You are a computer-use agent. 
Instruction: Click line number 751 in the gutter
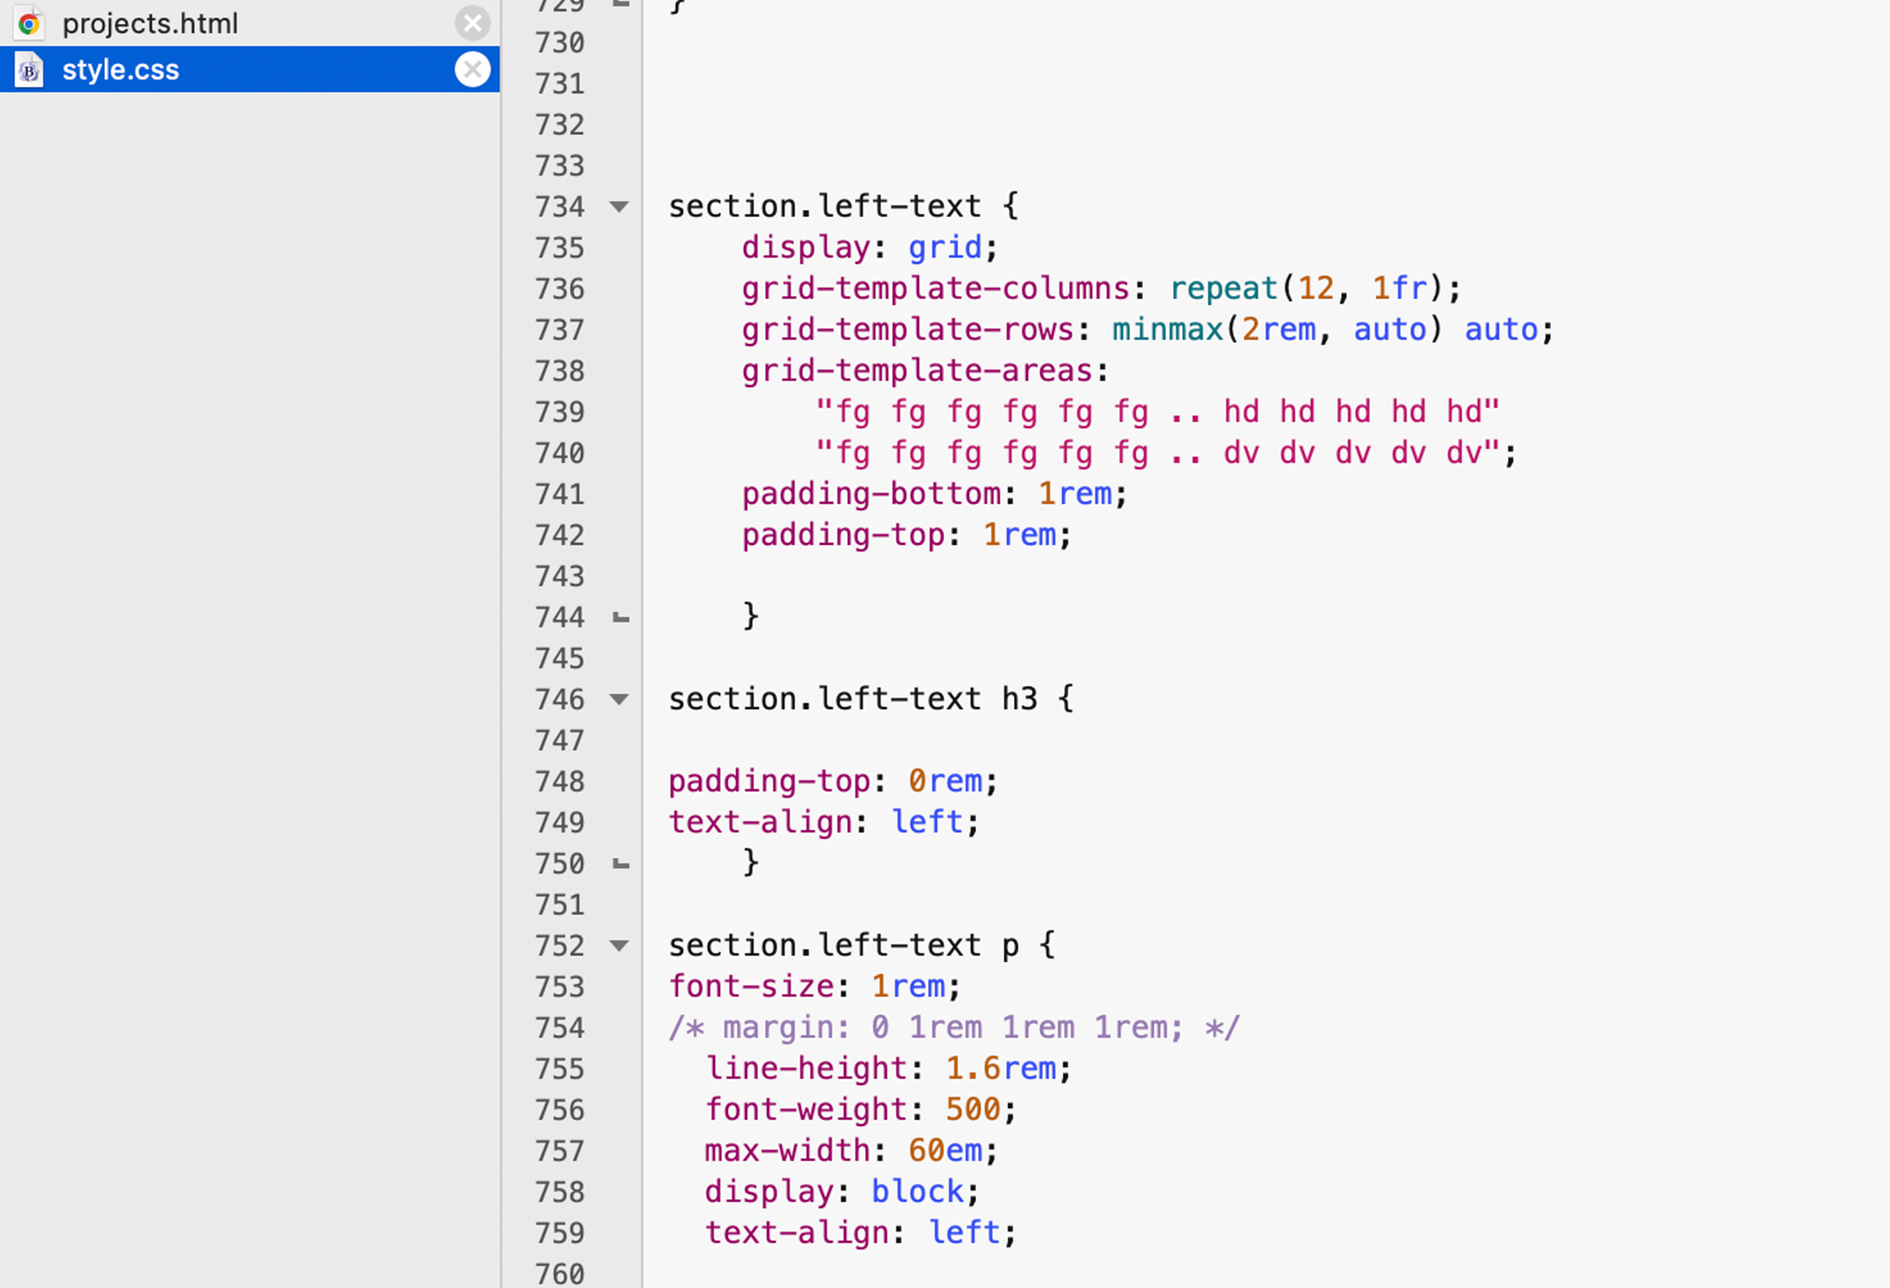(559, 904)
